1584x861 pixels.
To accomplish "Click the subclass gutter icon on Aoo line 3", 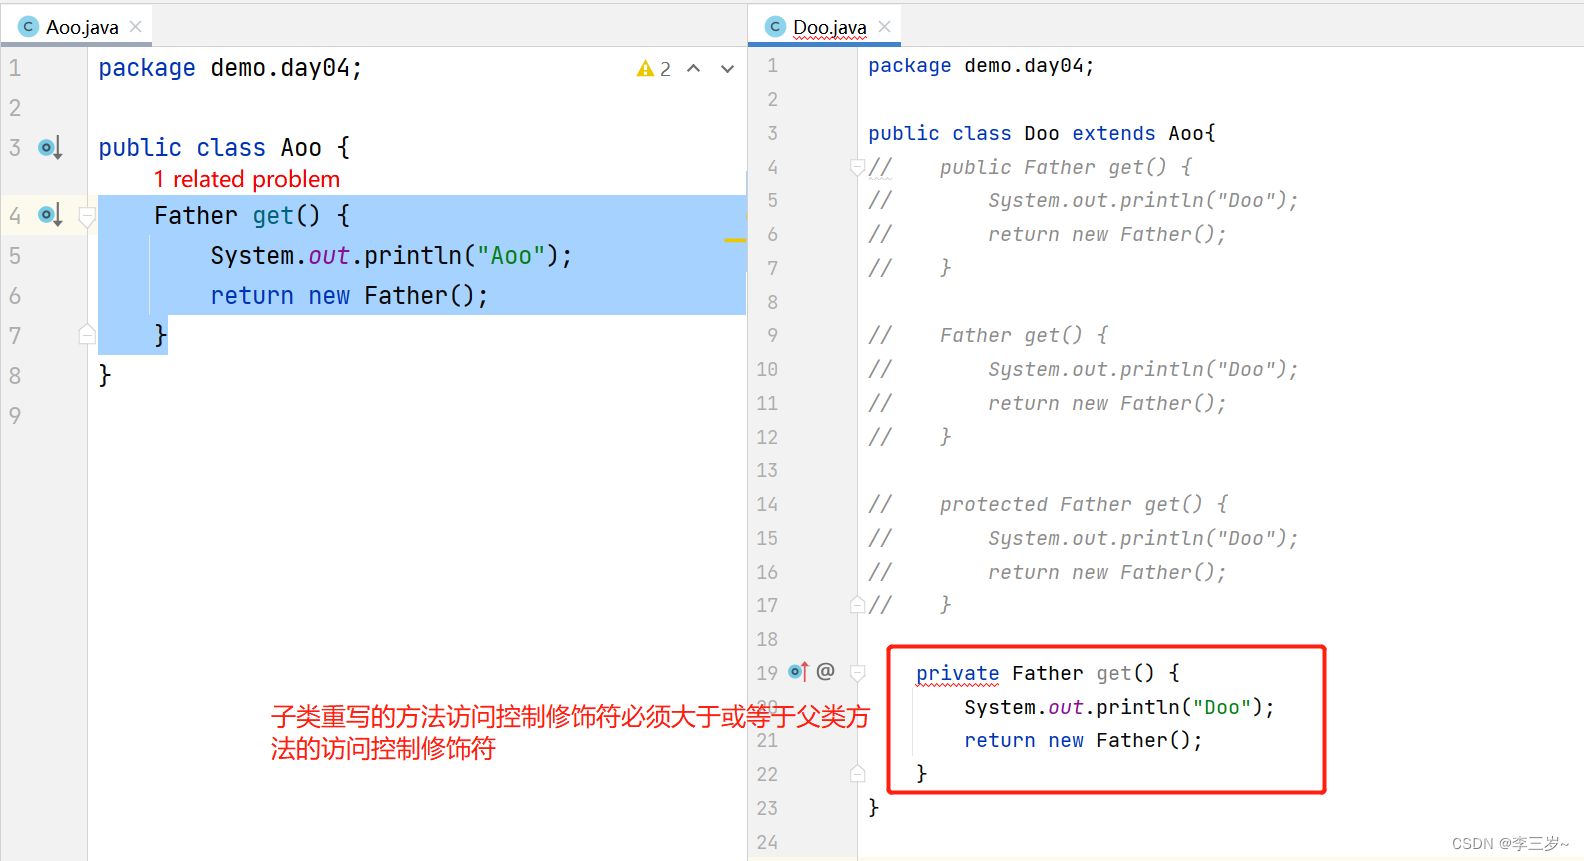I will pos(50,148).
